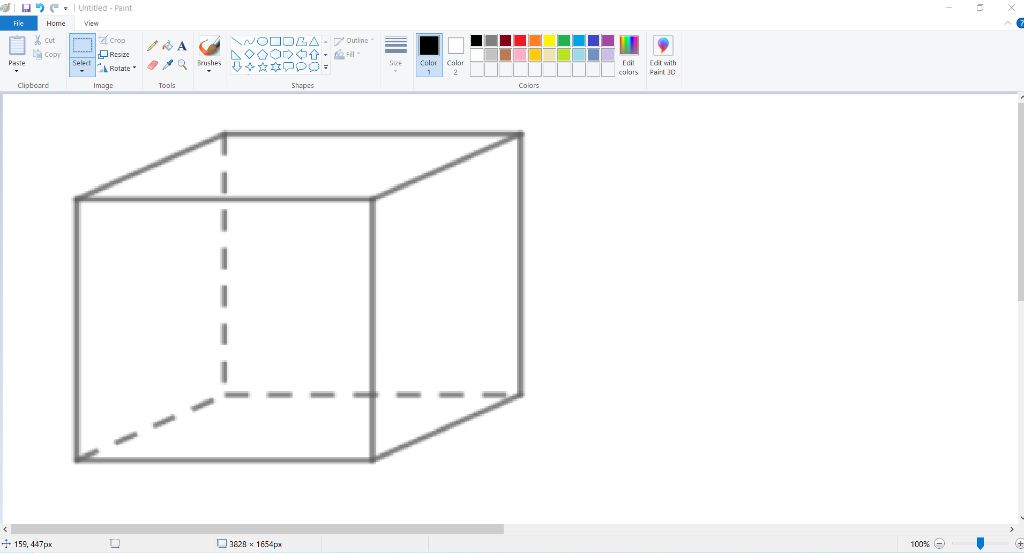Select the Color picker eyedropper tool
Image resolution: width=1024 pixels, height=553 pixels.
[167, 65]
